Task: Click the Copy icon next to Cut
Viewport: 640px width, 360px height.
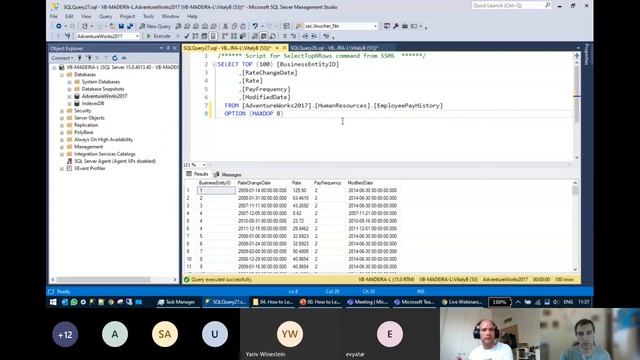Action: [234, 26]
